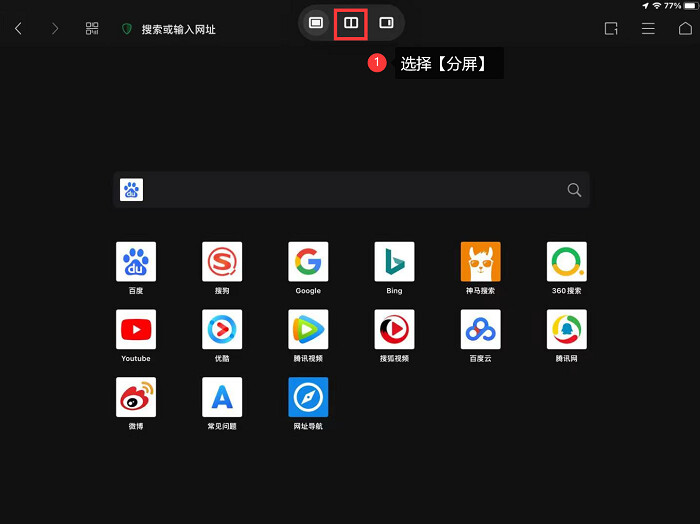Image resolution: width=700 pixels, height=524 pixels.
Task: Open the tabs/windows manager icon
Action: (611, 29)
